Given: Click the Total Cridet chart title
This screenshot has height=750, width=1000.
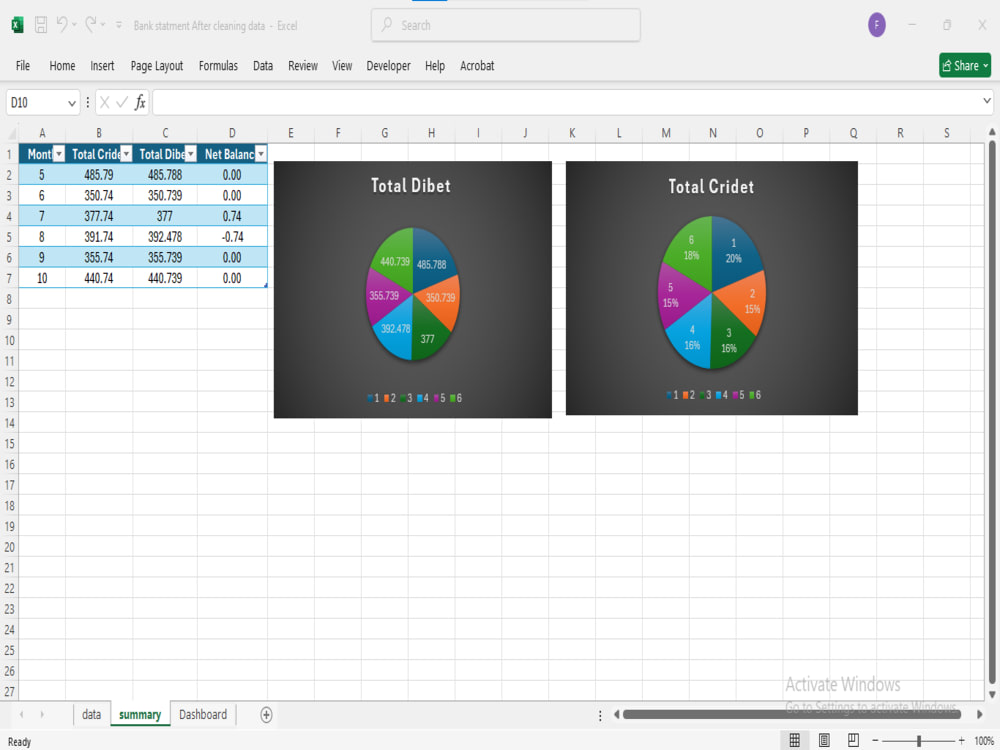Looking at the screenshot, I should 711,186.
